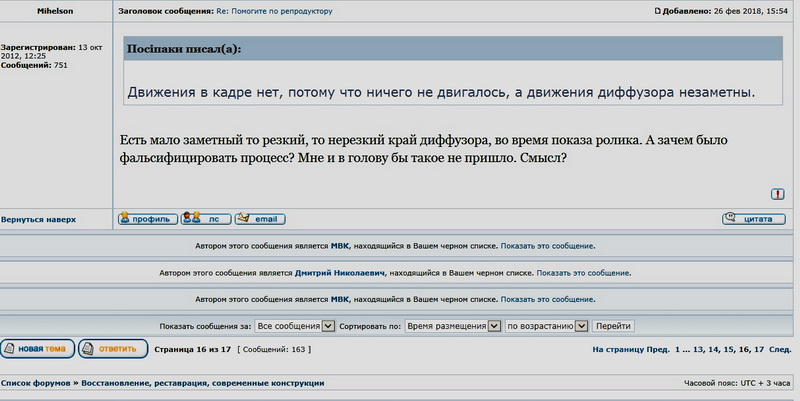Screen dimensions: 800x401
Task: Click the Перейти button
Action: coord(613,326)
